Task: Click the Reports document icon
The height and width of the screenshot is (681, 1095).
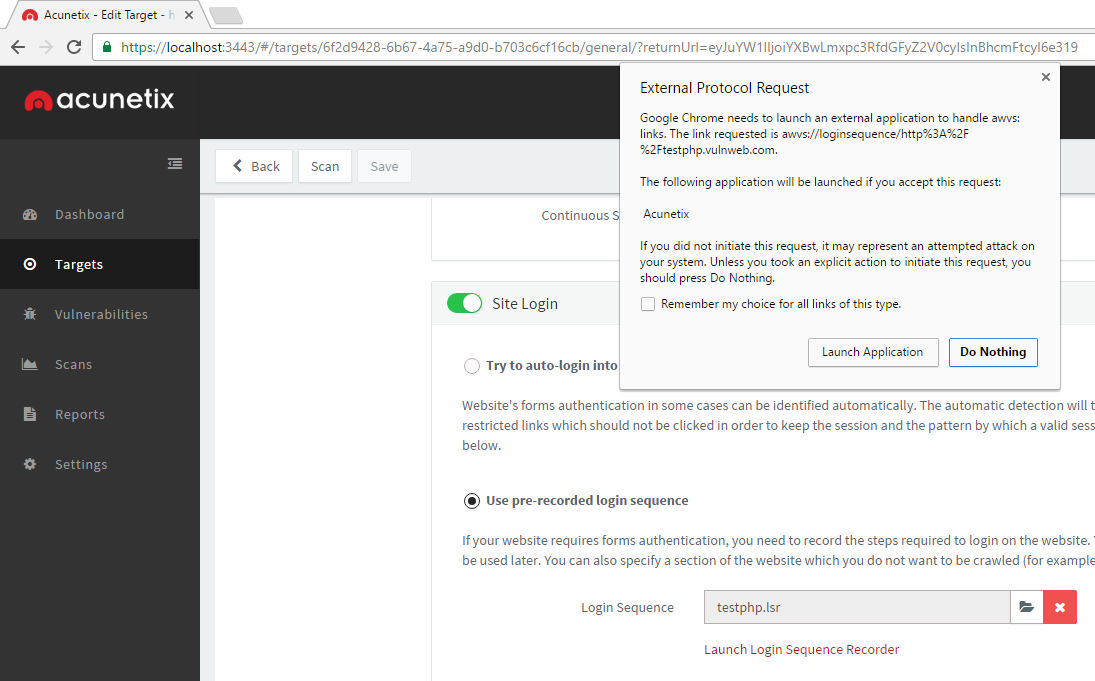Action: [30, 414]
